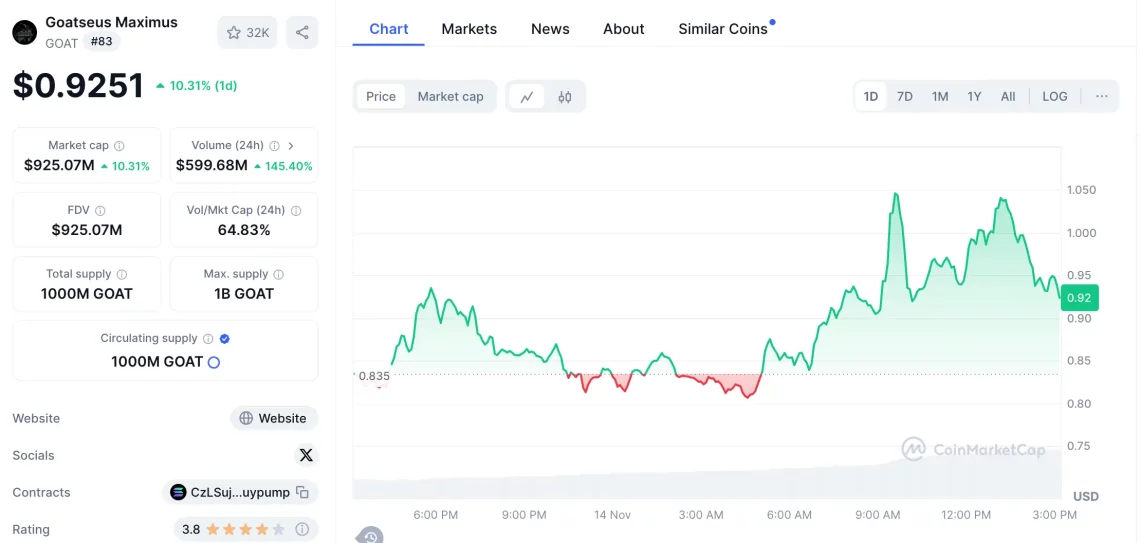Open the Markets tab
The image size is (1140, 543).
point(469,29)
